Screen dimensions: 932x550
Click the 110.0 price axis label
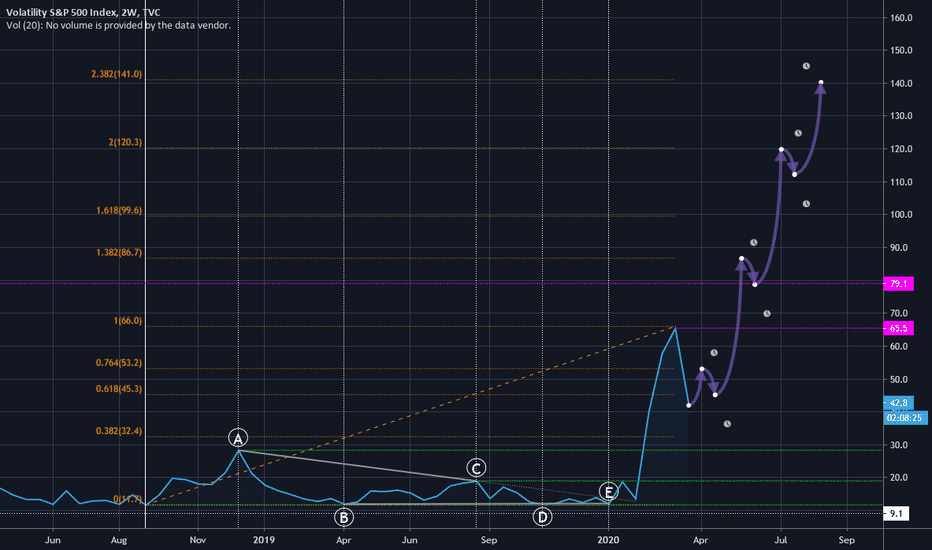[901, 182]
